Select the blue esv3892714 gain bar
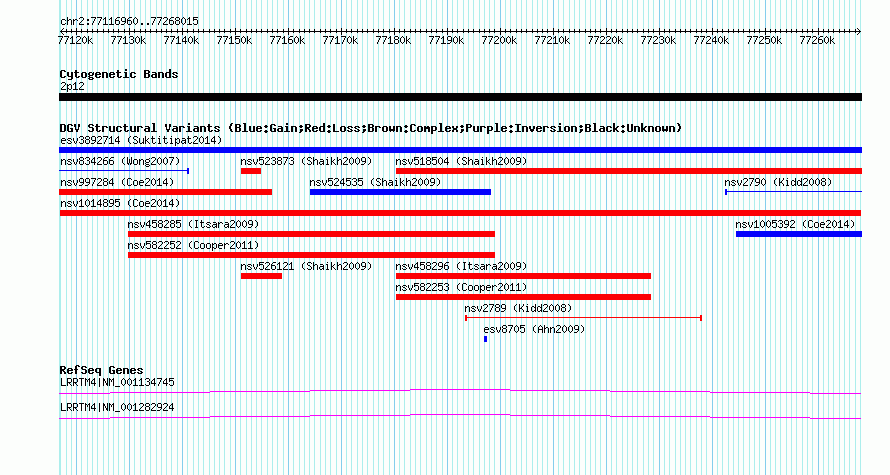The image size is (890, 475). coord(460,150)
